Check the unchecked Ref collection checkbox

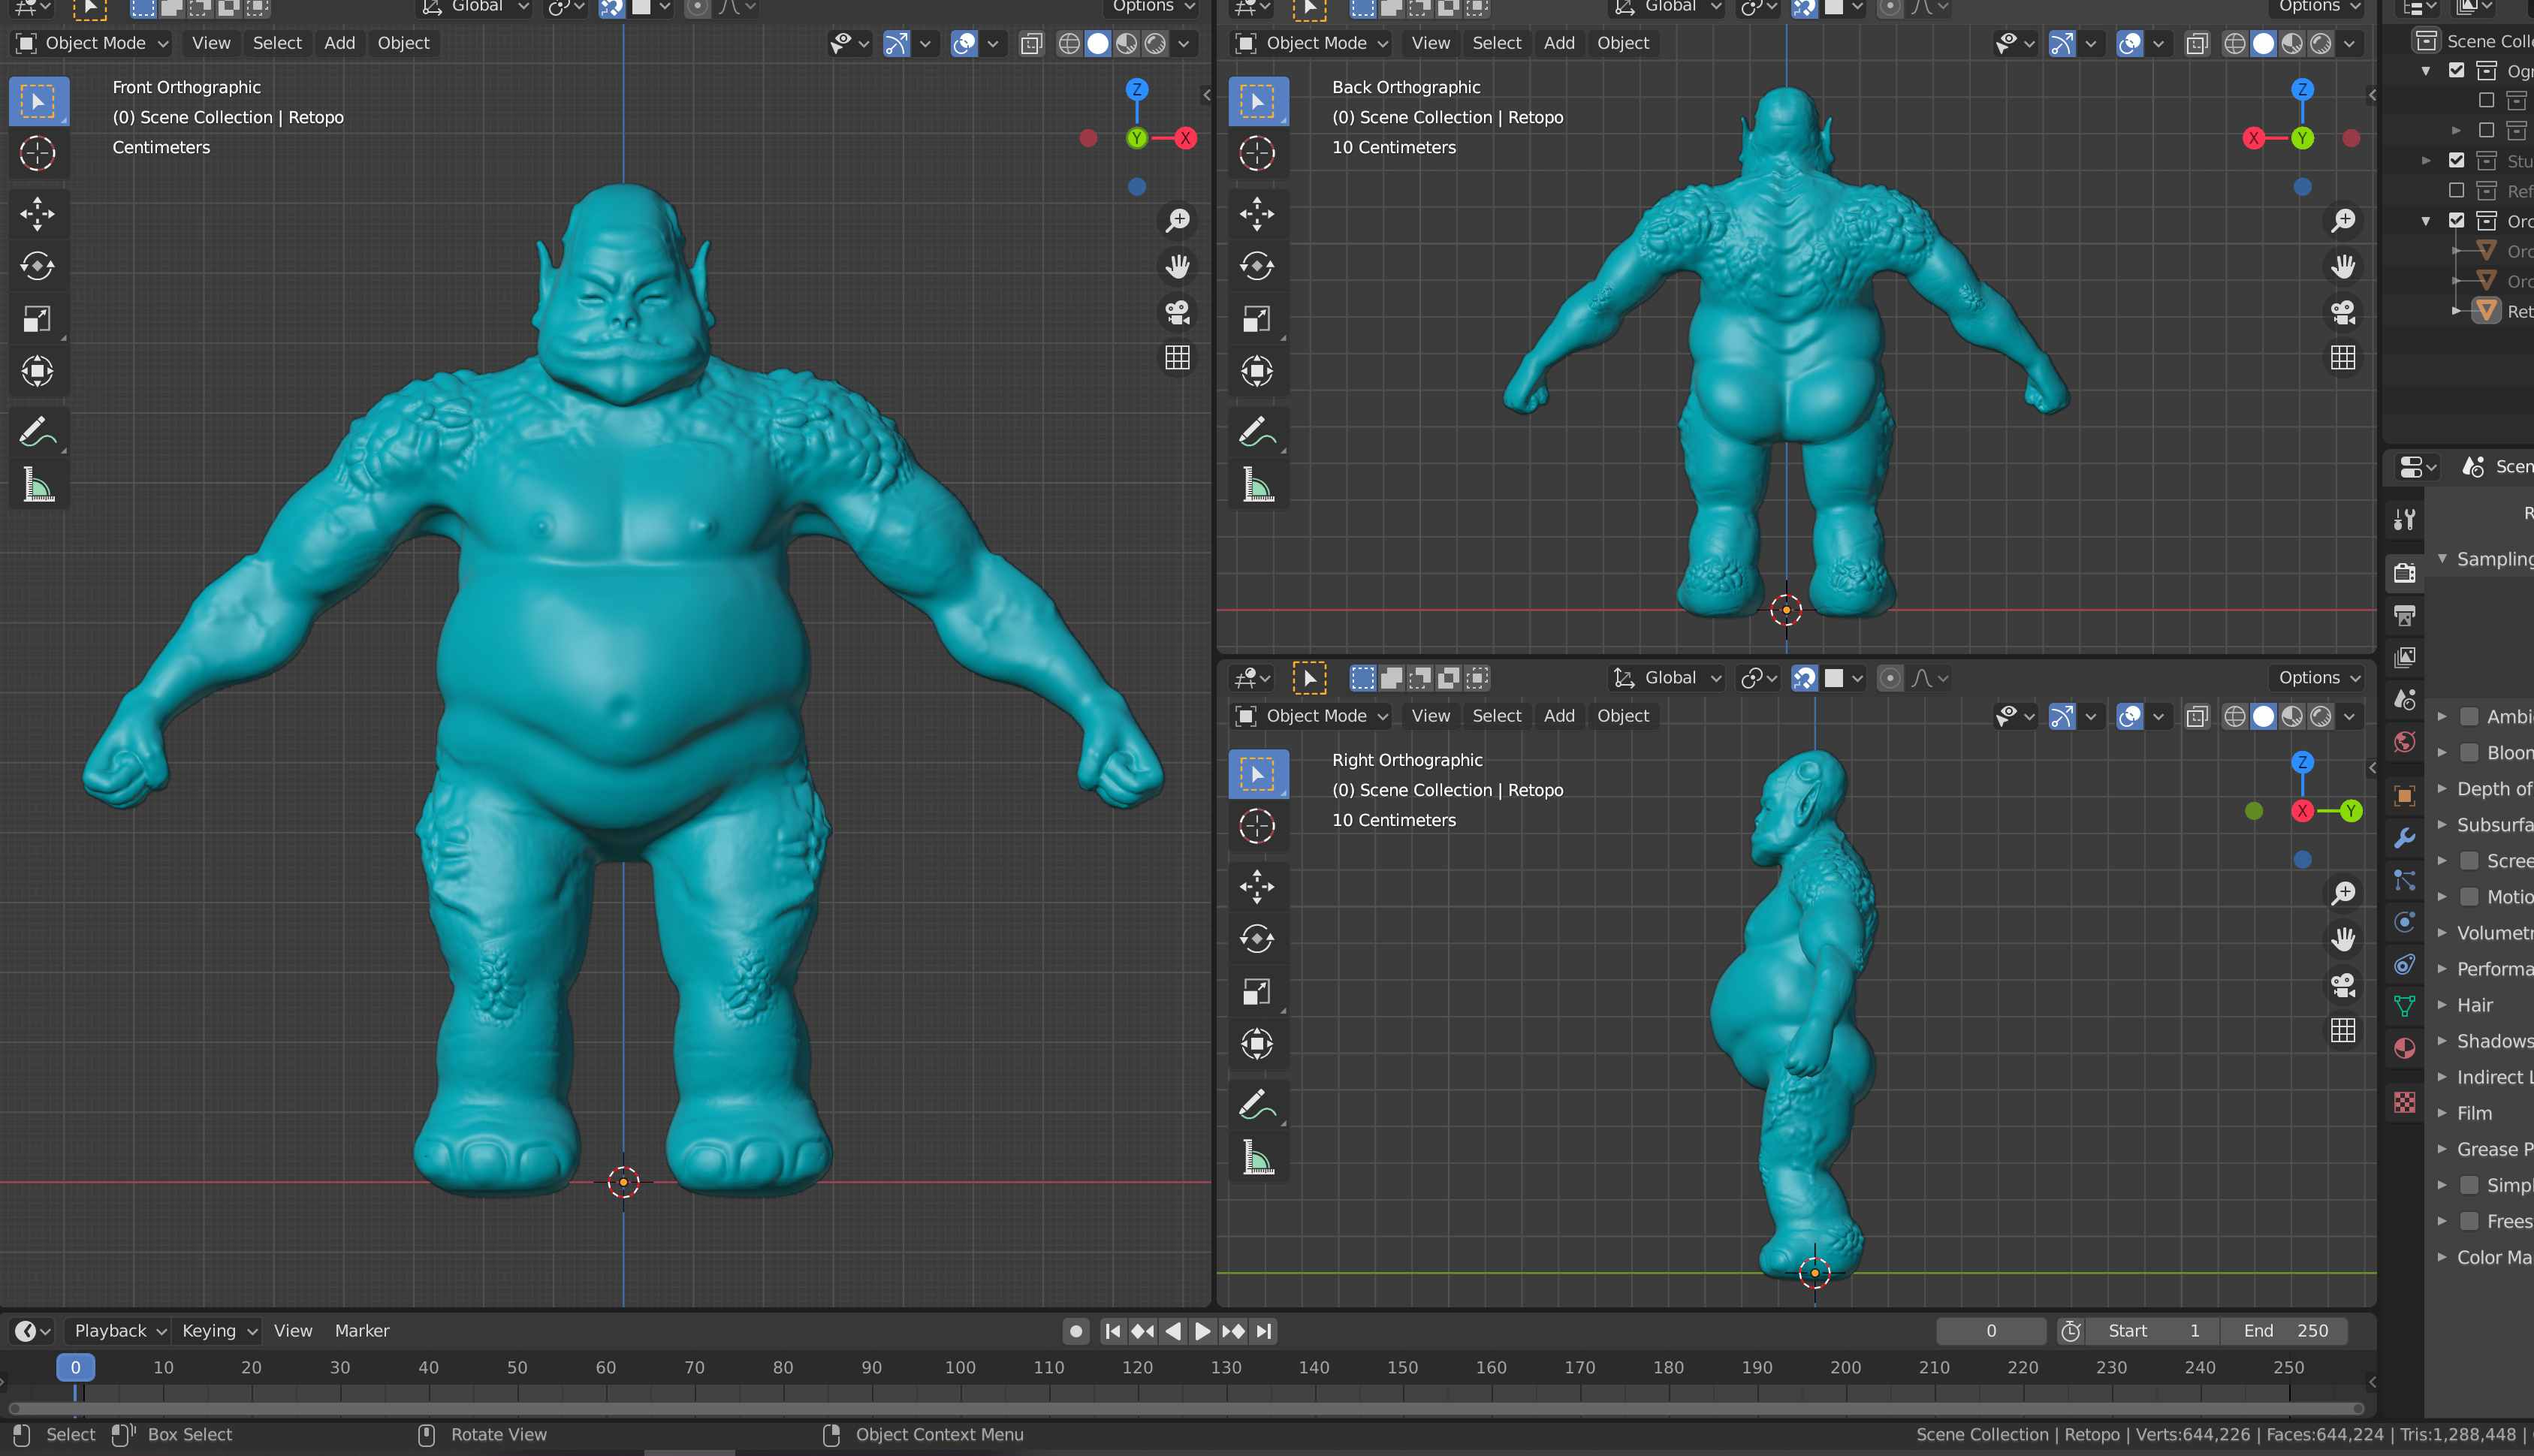[2456, 190]
